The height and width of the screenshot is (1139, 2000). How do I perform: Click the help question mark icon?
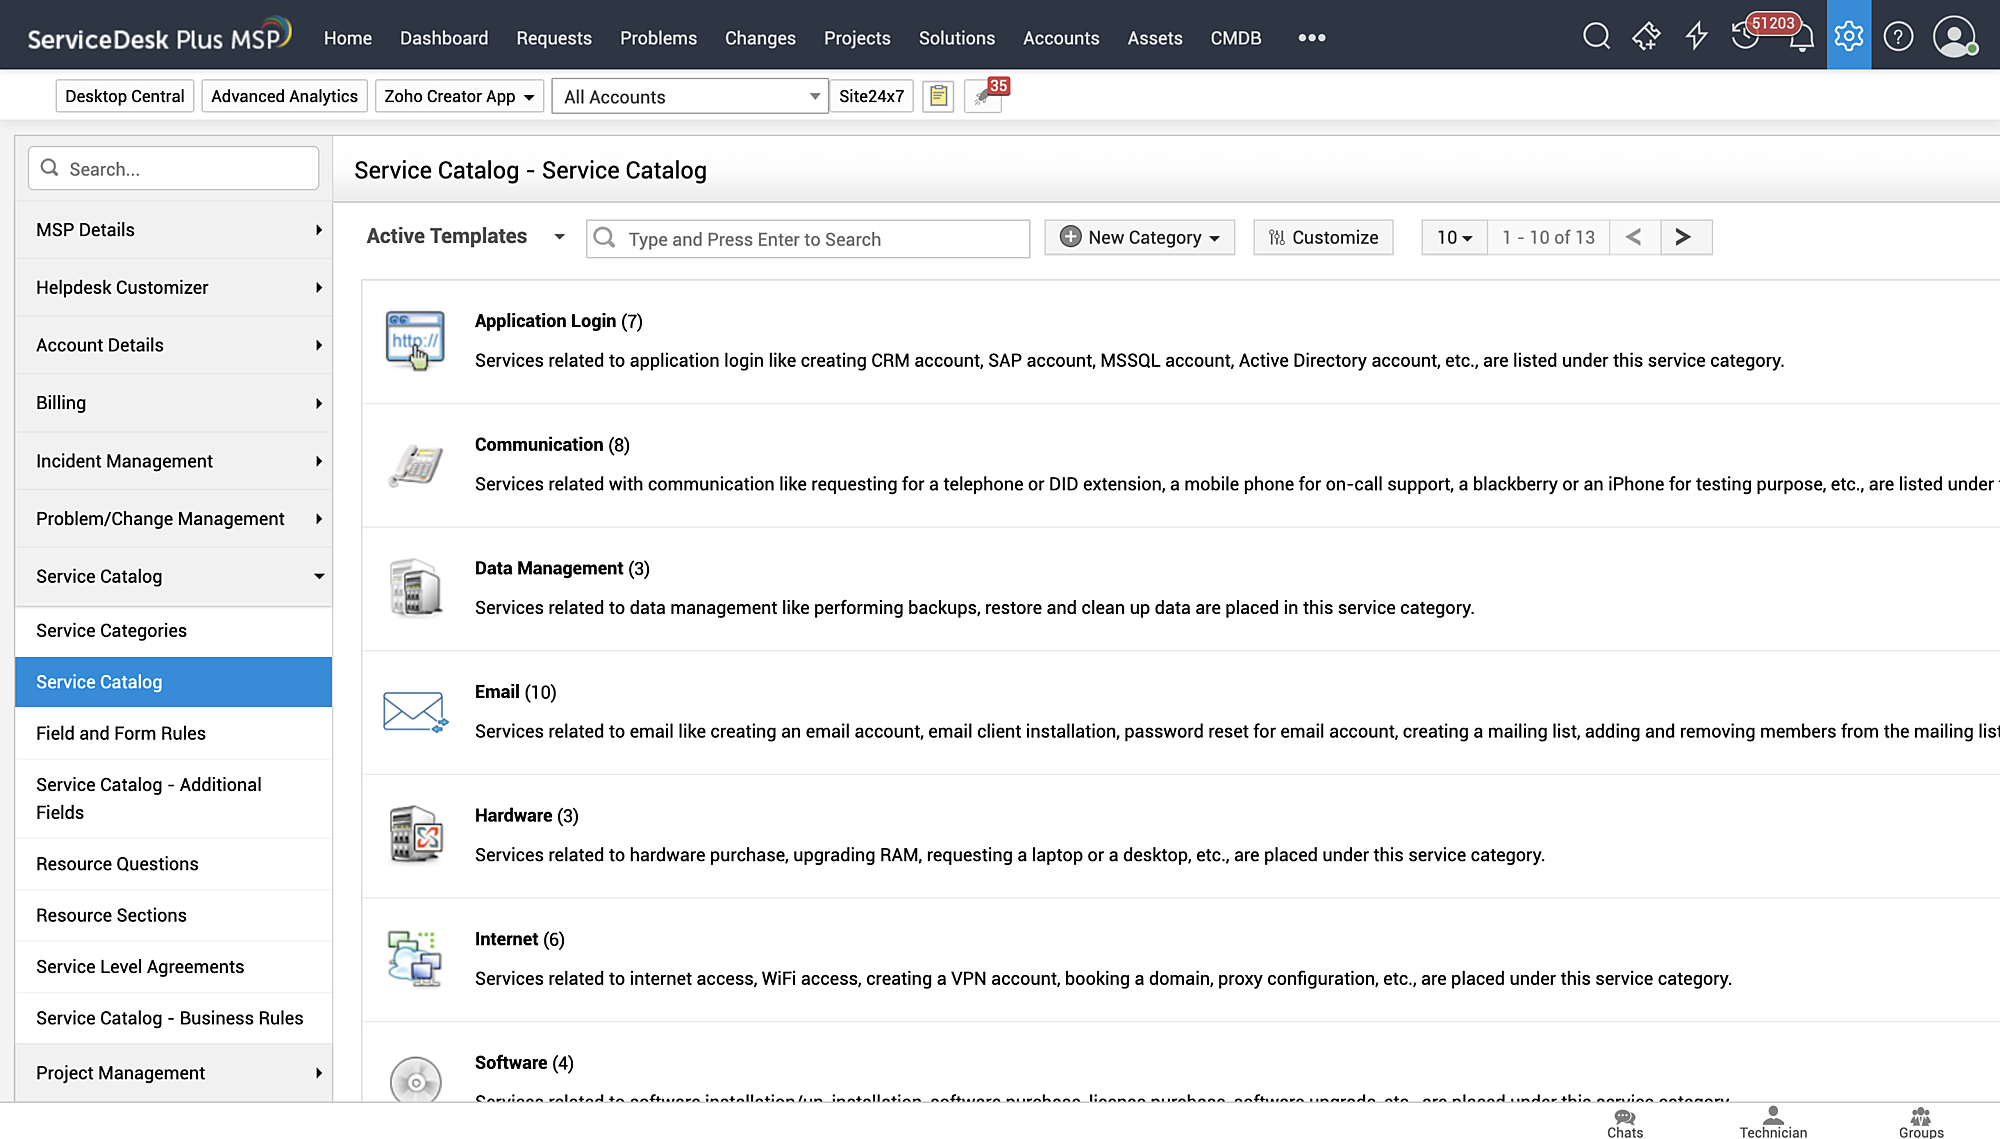[x=1898, y=37]
